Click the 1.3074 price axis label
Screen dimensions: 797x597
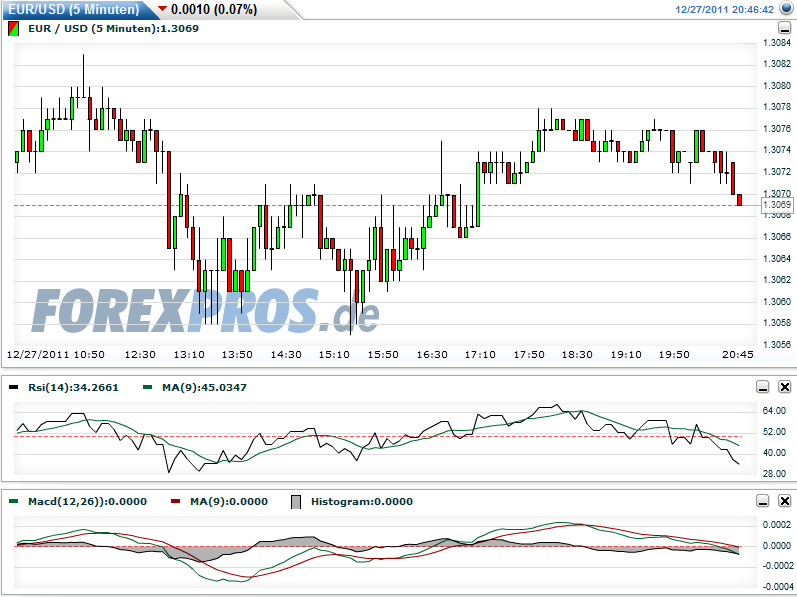(x=777, y=150)
